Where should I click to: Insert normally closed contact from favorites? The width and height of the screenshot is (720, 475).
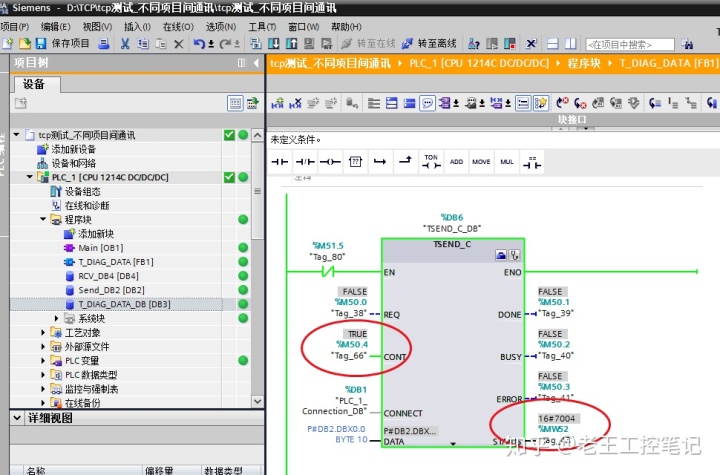click(x=305, y=162)
